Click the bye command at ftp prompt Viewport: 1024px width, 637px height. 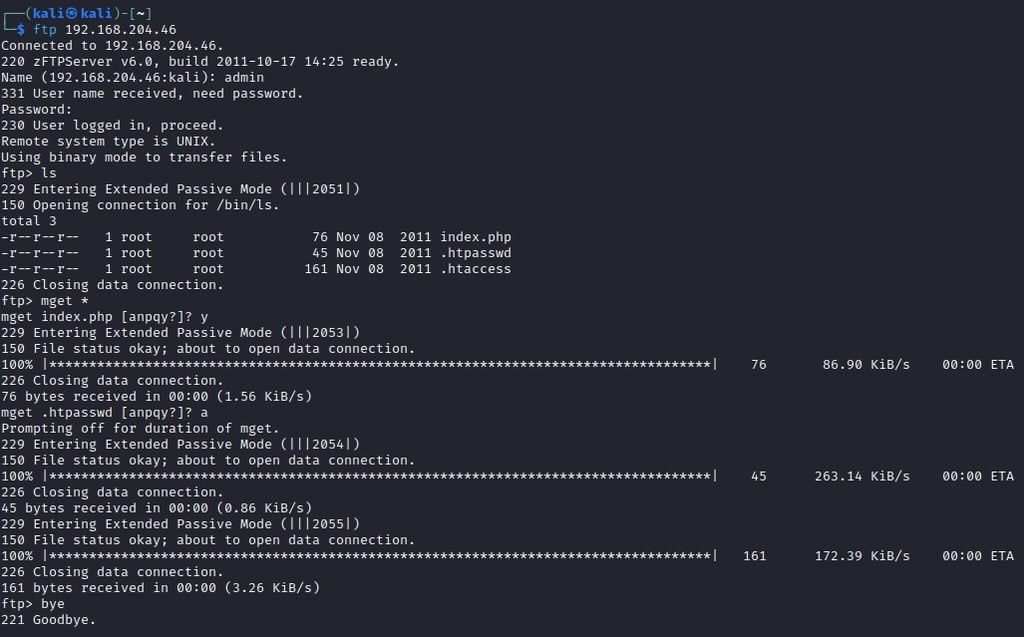(53, 605)
